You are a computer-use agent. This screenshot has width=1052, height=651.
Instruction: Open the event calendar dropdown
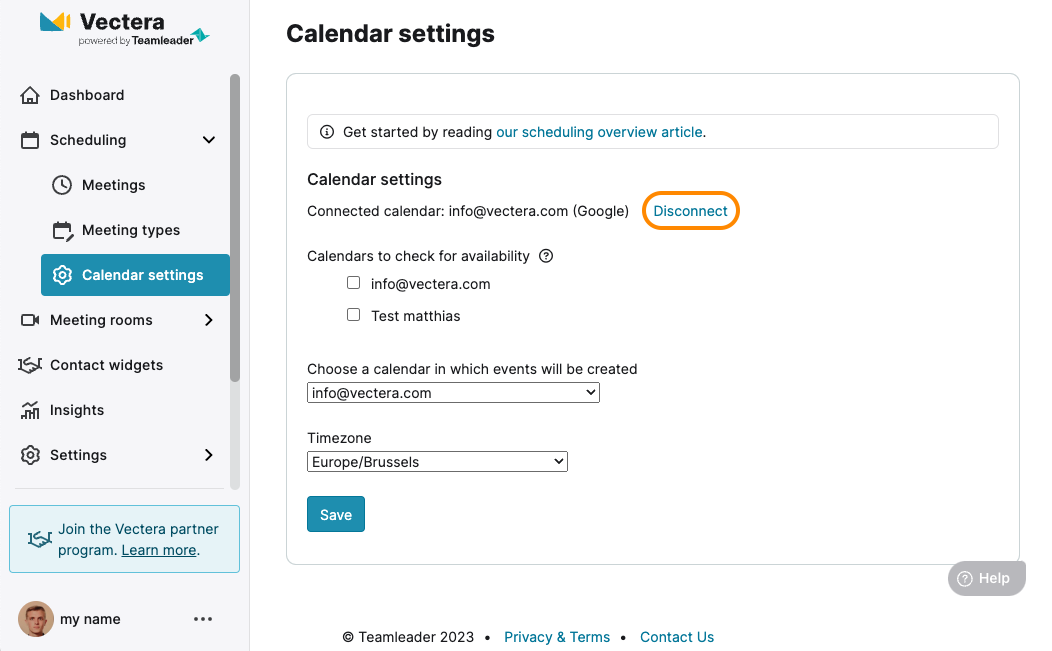point(454,393)
